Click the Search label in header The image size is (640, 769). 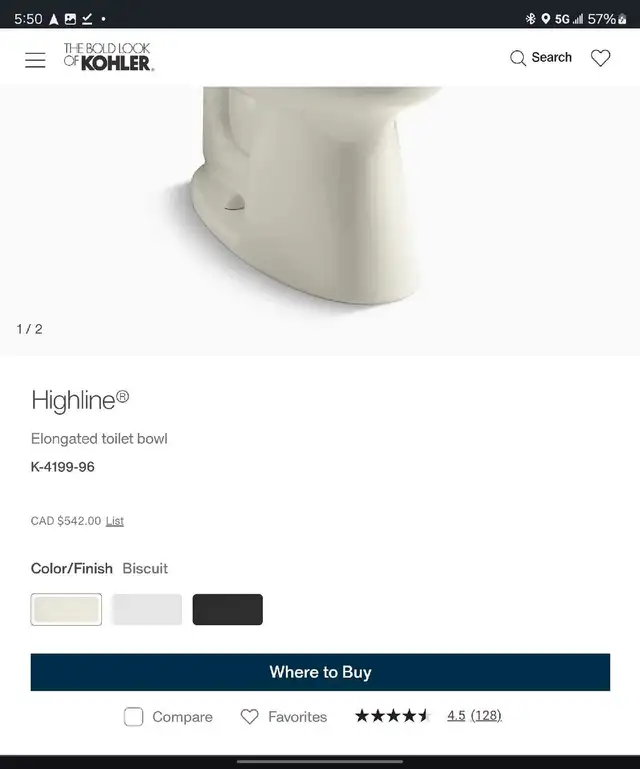(x=552, y=57)
